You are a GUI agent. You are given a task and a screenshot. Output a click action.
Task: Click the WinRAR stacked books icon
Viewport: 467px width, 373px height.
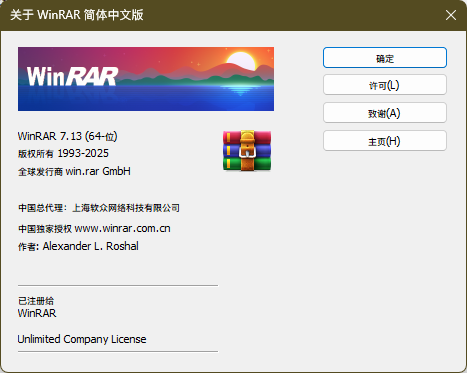tap(247, 150)
